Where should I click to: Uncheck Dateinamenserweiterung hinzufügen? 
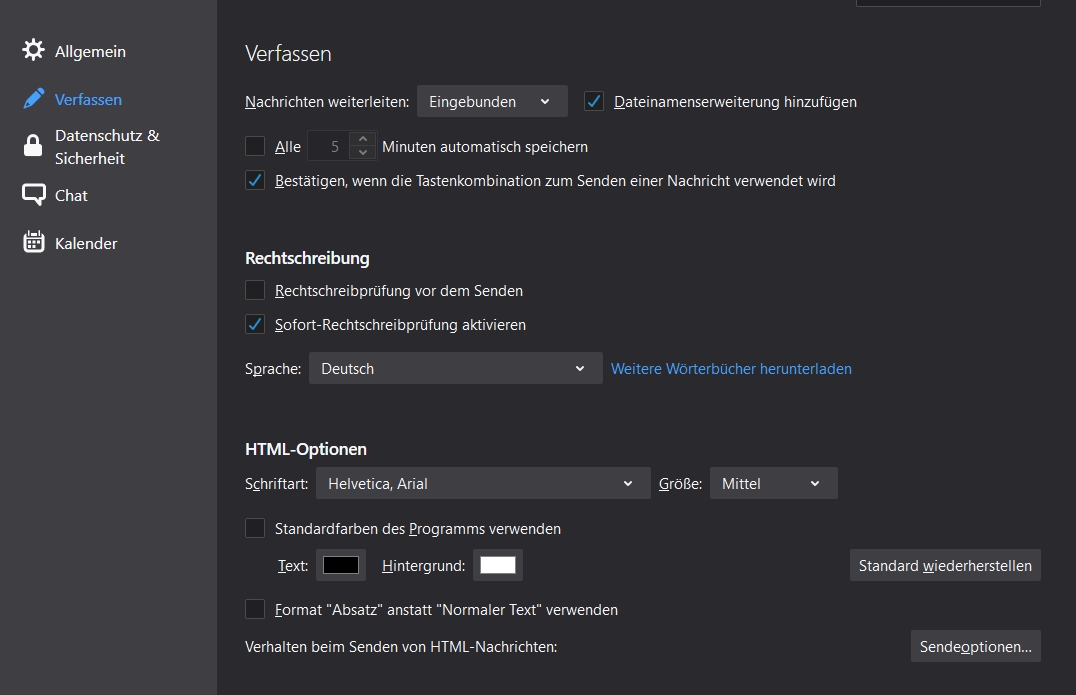594,102
